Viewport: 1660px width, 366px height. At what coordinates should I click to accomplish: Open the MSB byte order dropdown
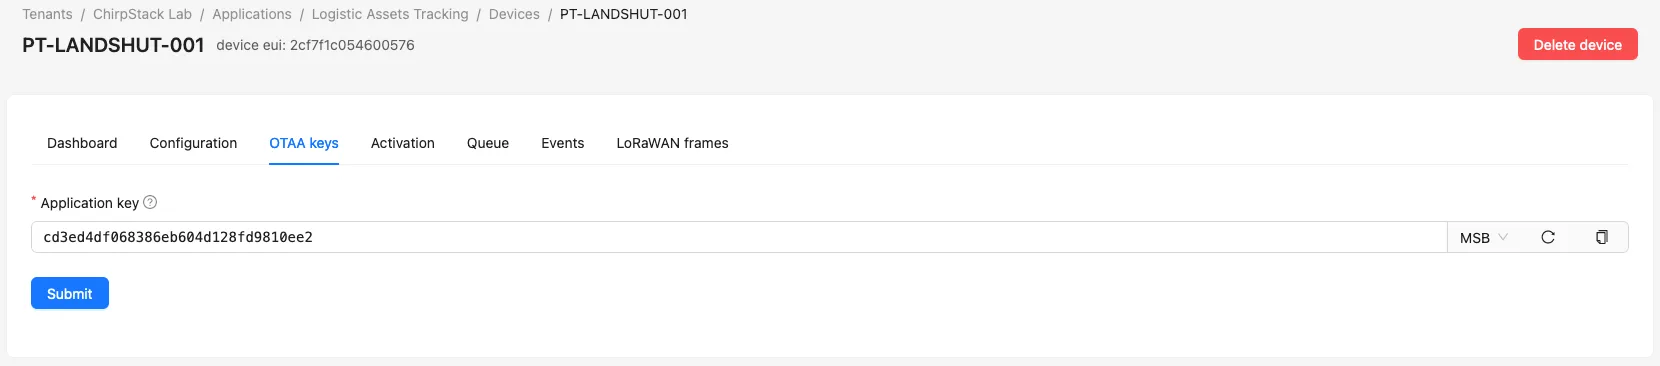pyautogui.click(x=1484, y=237)
